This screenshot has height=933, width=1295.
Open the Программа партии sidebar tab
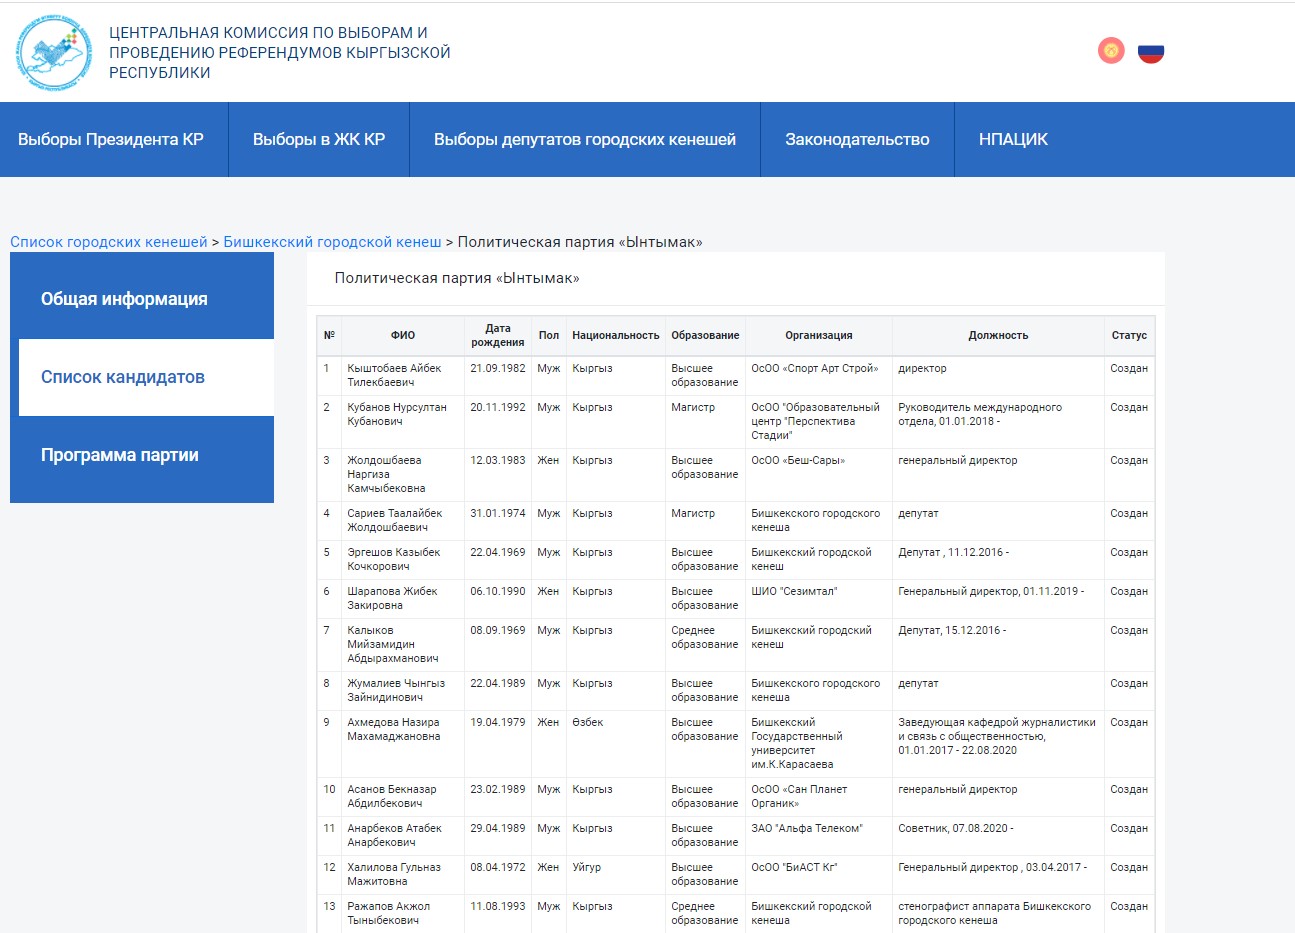pos(120,455)
